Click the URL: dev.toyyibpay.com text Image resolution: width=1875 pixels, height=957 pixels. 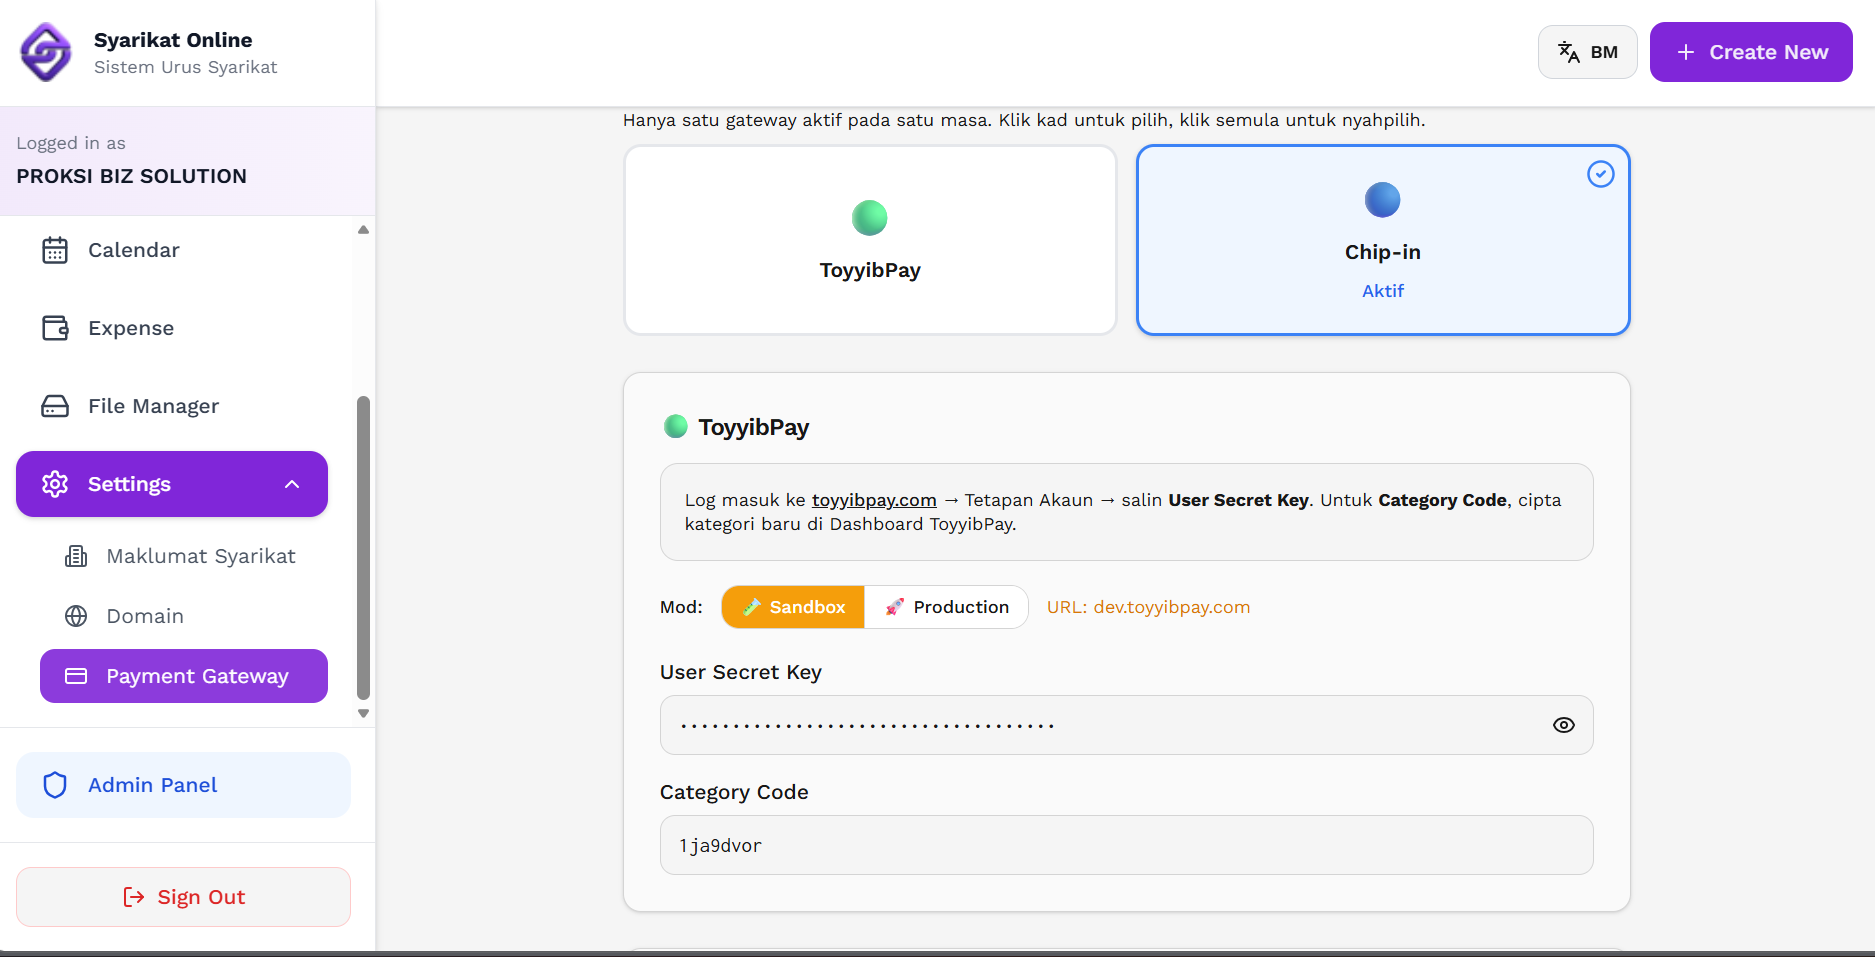pos(1148,607)
